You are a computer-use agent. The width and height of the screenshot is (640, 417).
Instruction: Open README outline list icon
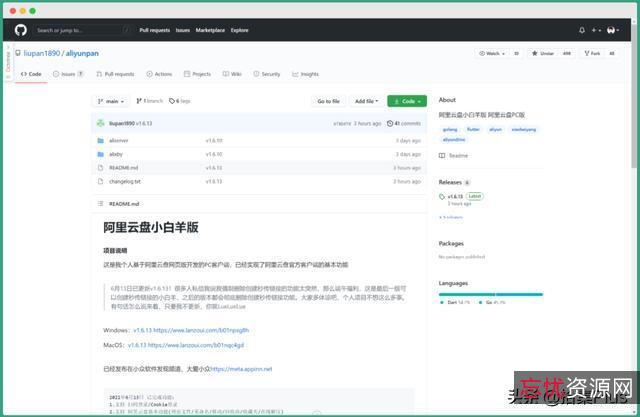100,204
